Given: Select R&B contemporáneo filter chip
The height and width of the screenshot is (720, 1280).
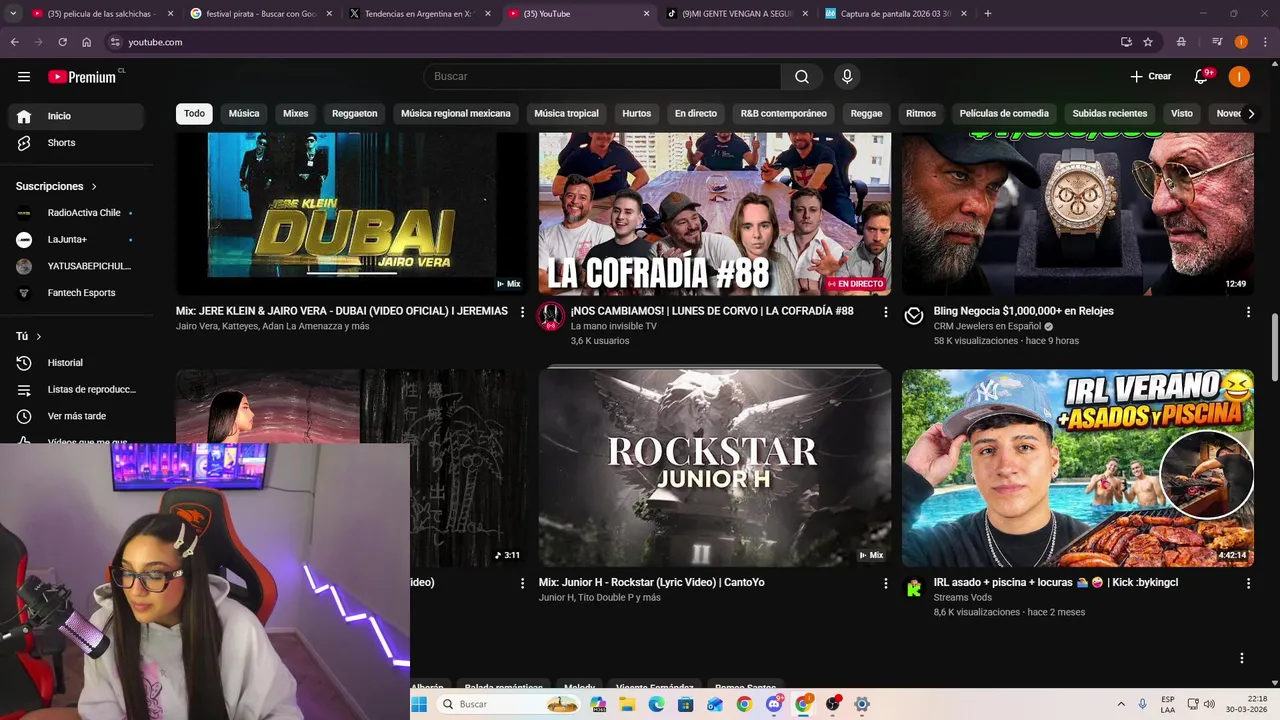Looking at the screenshot, I should pos(784,114).
